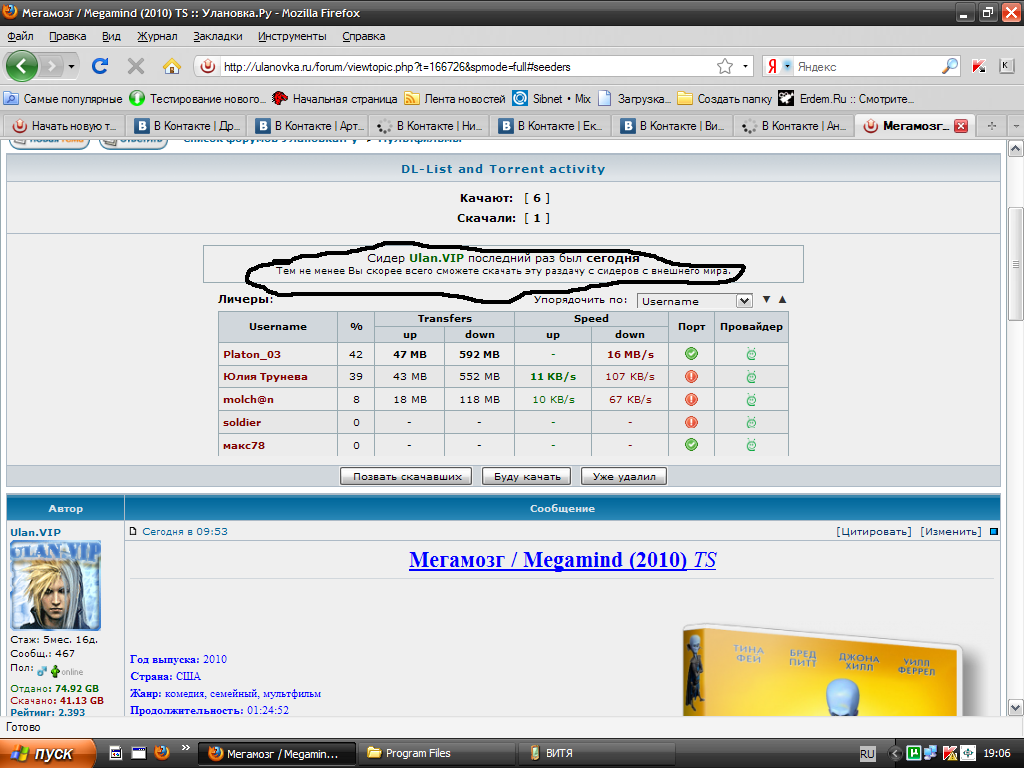Click the Уже удалил button
Image resolution: width=1024 pixels, height=768 pixels.
coord(624,476)
